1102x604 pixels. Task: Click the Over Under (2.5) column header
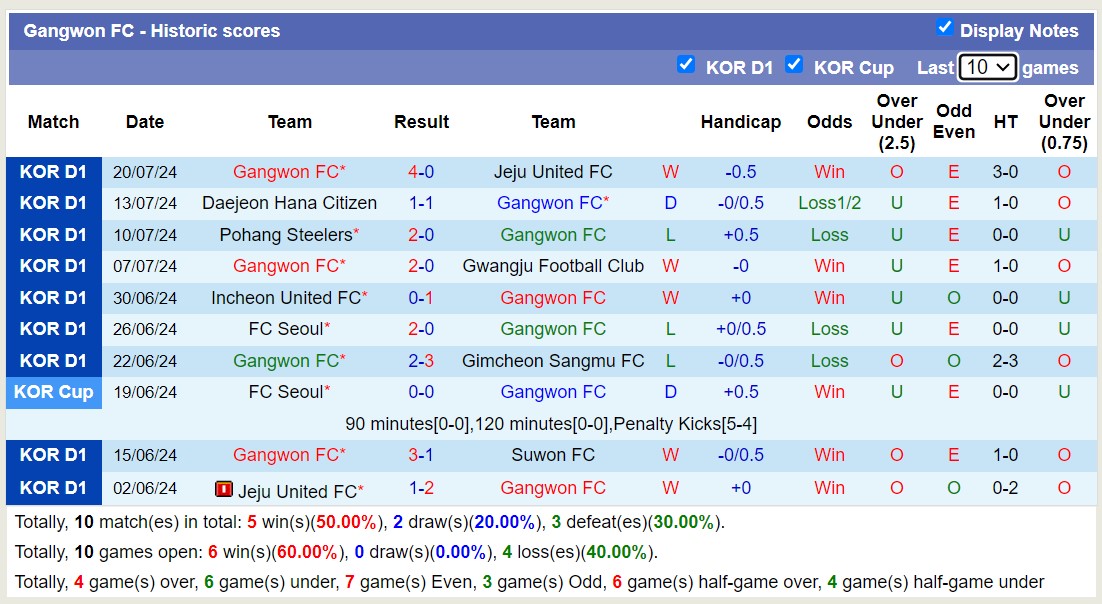pos(896,122)
